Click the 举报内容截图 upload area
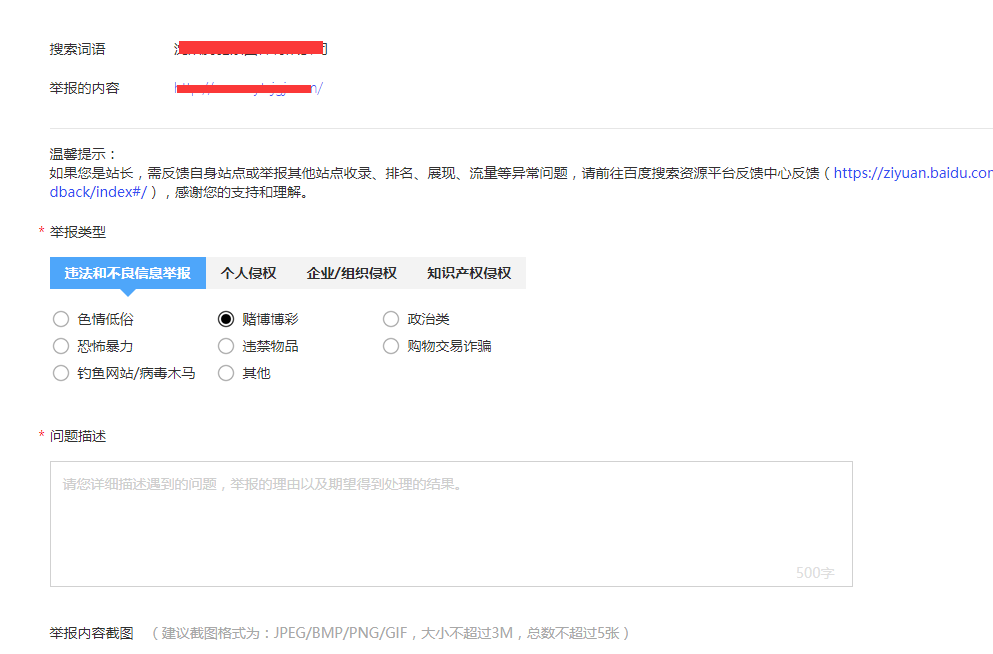This screenshot has height=654, width=993. 91,631
